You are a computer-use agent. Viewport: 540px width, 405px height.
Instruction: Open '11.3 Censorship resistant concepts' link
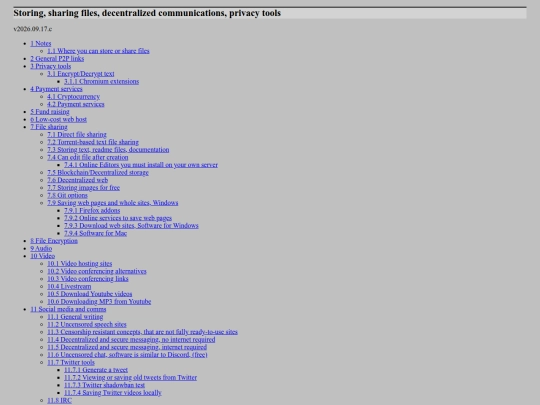(142, 332)
